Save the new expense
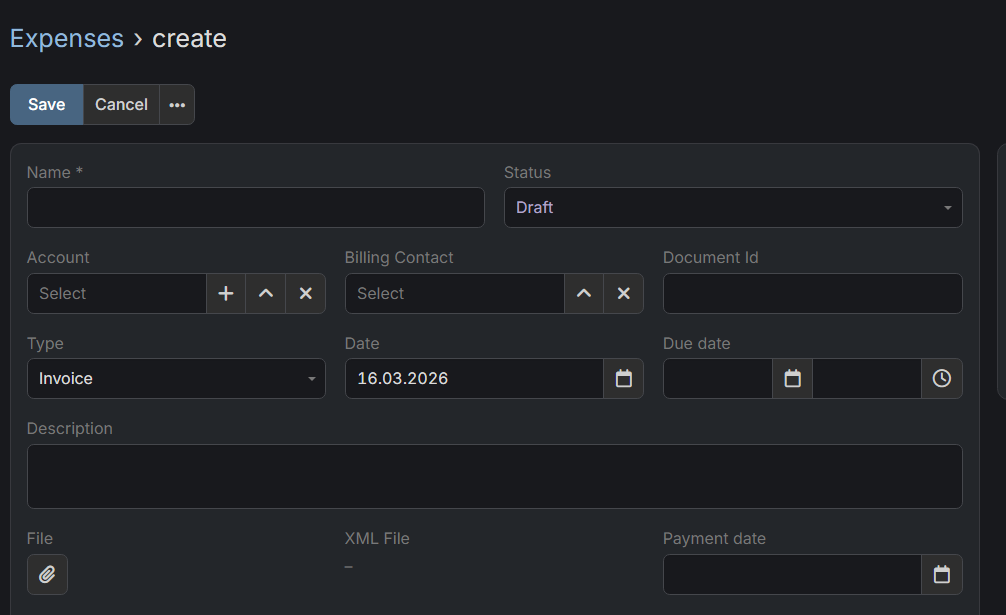The image size is (1006, 615). 46,104
